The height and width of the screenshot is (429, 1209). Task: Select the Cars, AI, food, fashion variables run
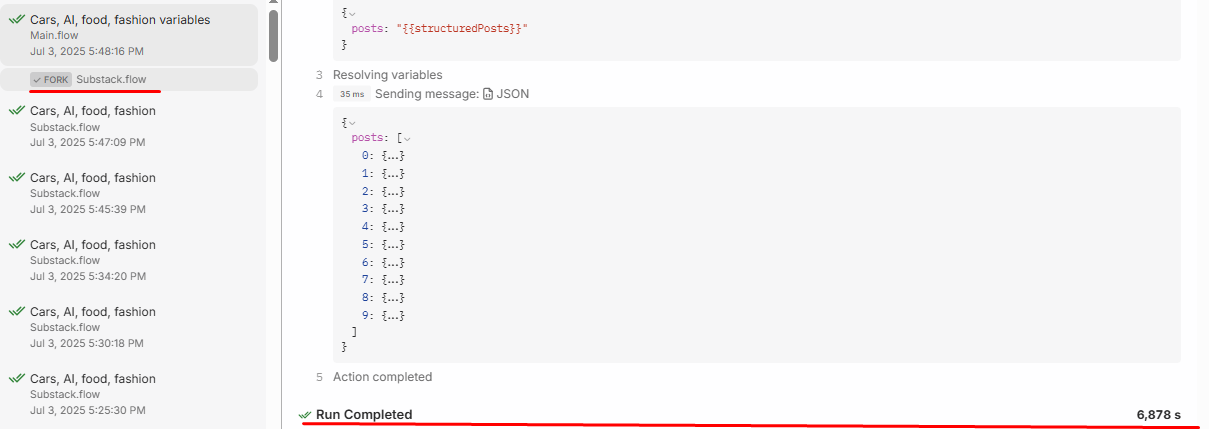133,33
